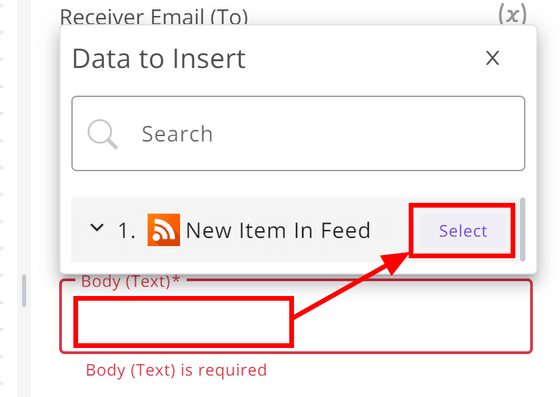The height and width of the screenshot is (397, 560).
Task: Click the red highlighted rectangle in Body field
Action: pos(184,322)
